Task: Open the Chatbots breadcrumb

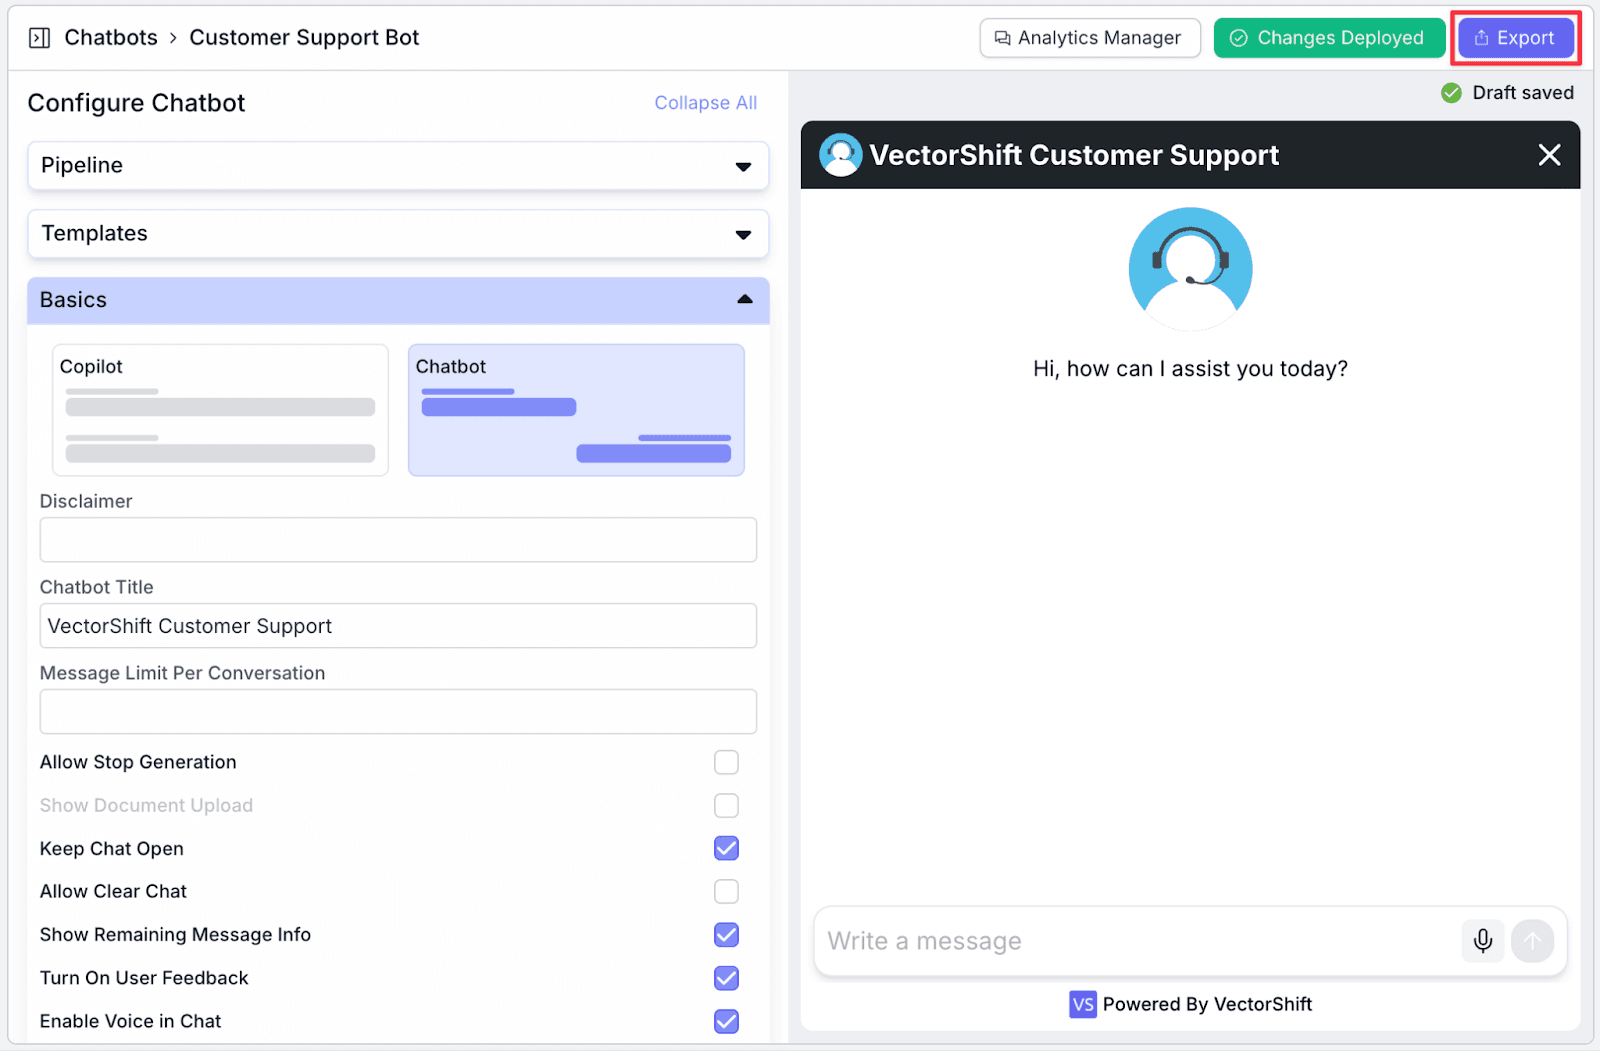Action: click(x=111, y=38)
